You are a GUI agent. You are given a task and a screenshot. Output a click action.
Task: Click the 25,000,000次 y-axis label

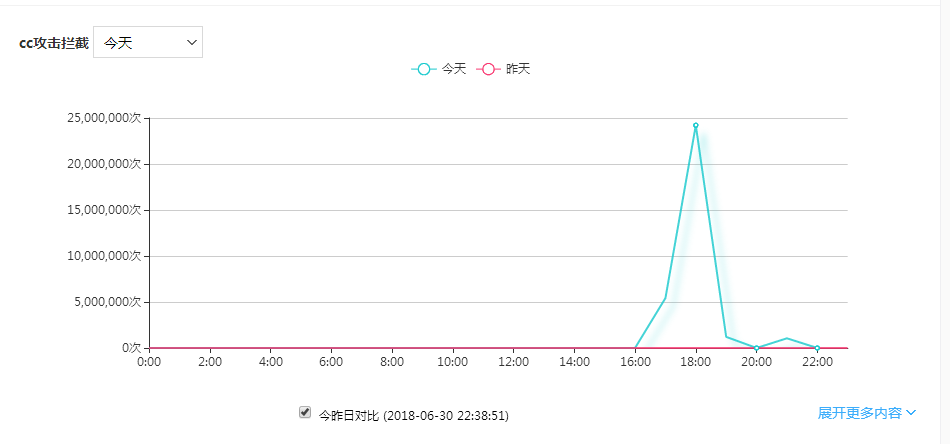click(105, 118)
